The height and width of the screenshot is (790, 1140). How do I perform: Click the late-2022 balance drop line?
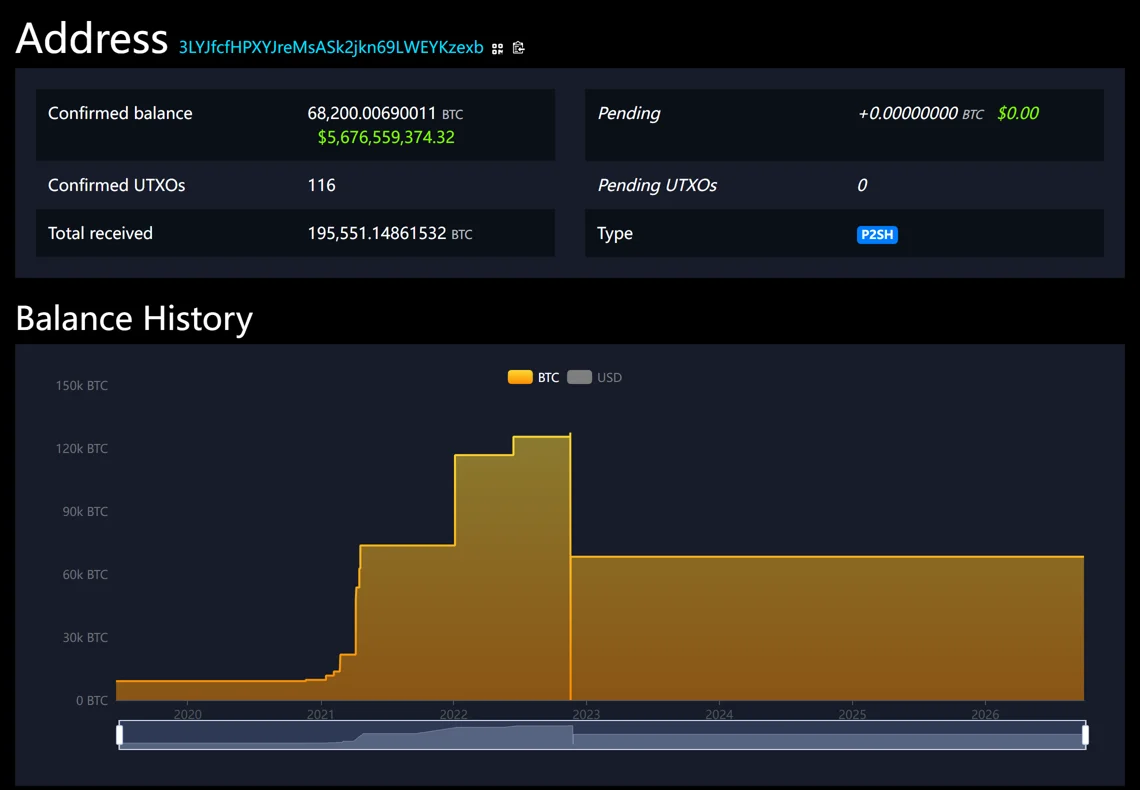(571, 567)
